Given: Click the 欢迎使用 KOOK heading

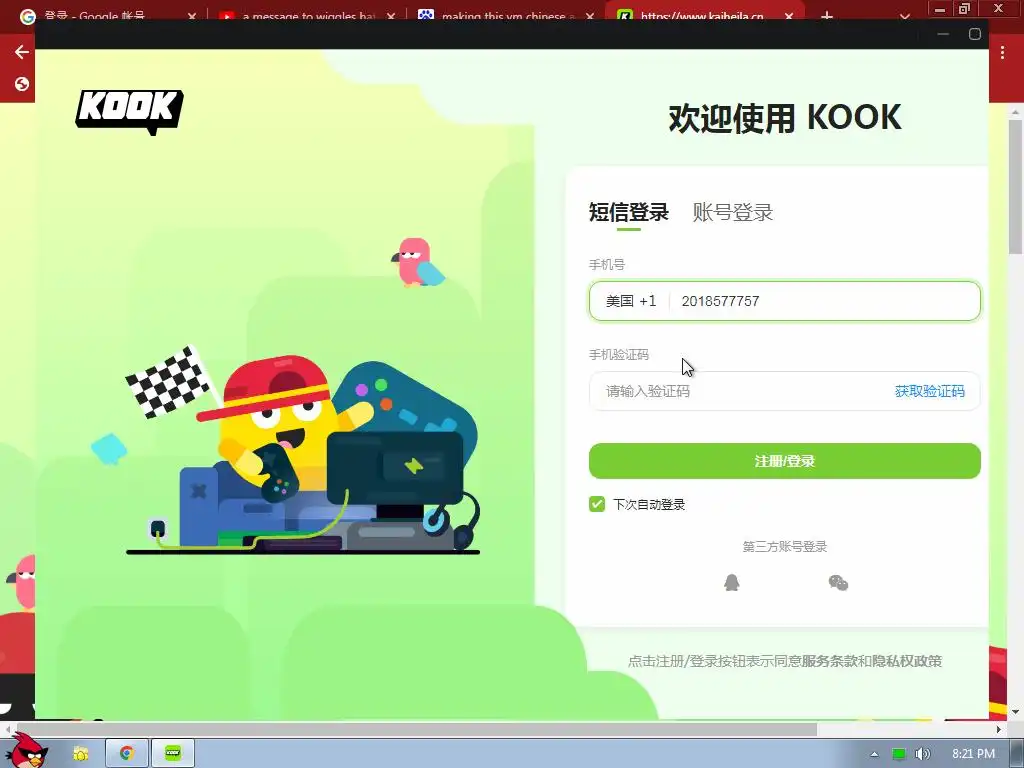Looking at the screenshot, I should (784, 118).
